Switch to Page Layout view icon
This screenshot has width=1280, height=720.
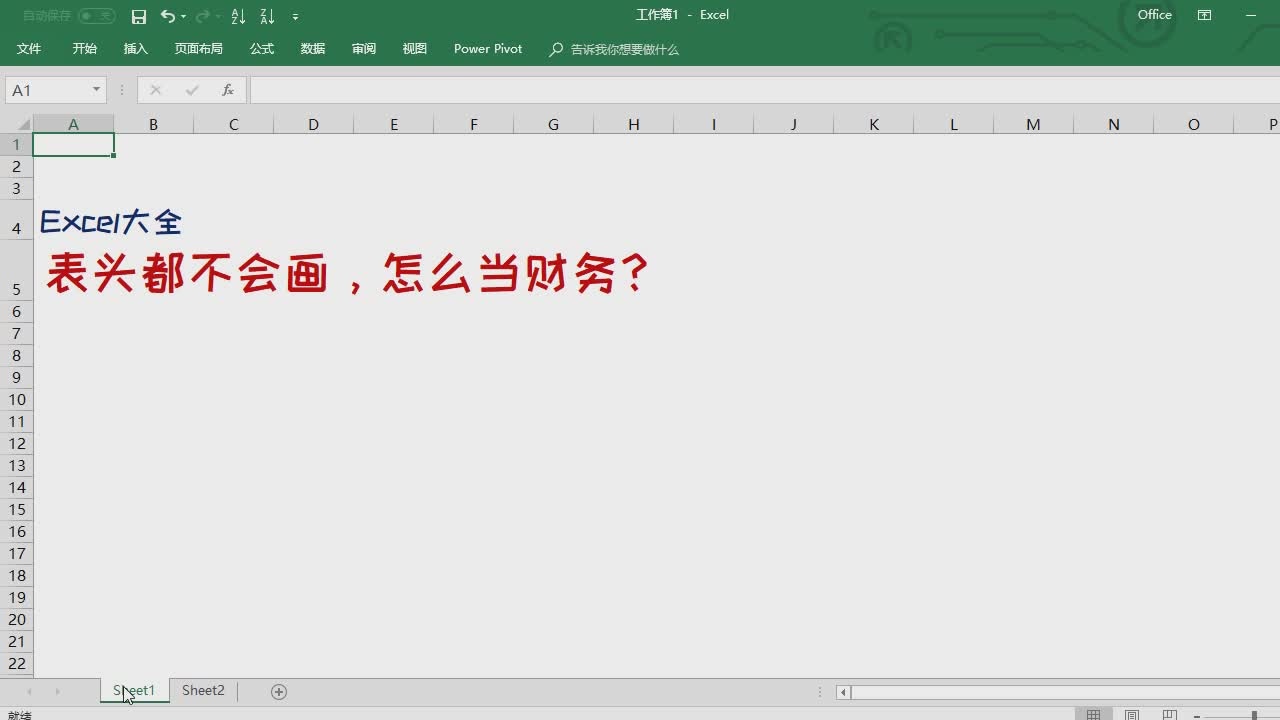click(1131, 715)
